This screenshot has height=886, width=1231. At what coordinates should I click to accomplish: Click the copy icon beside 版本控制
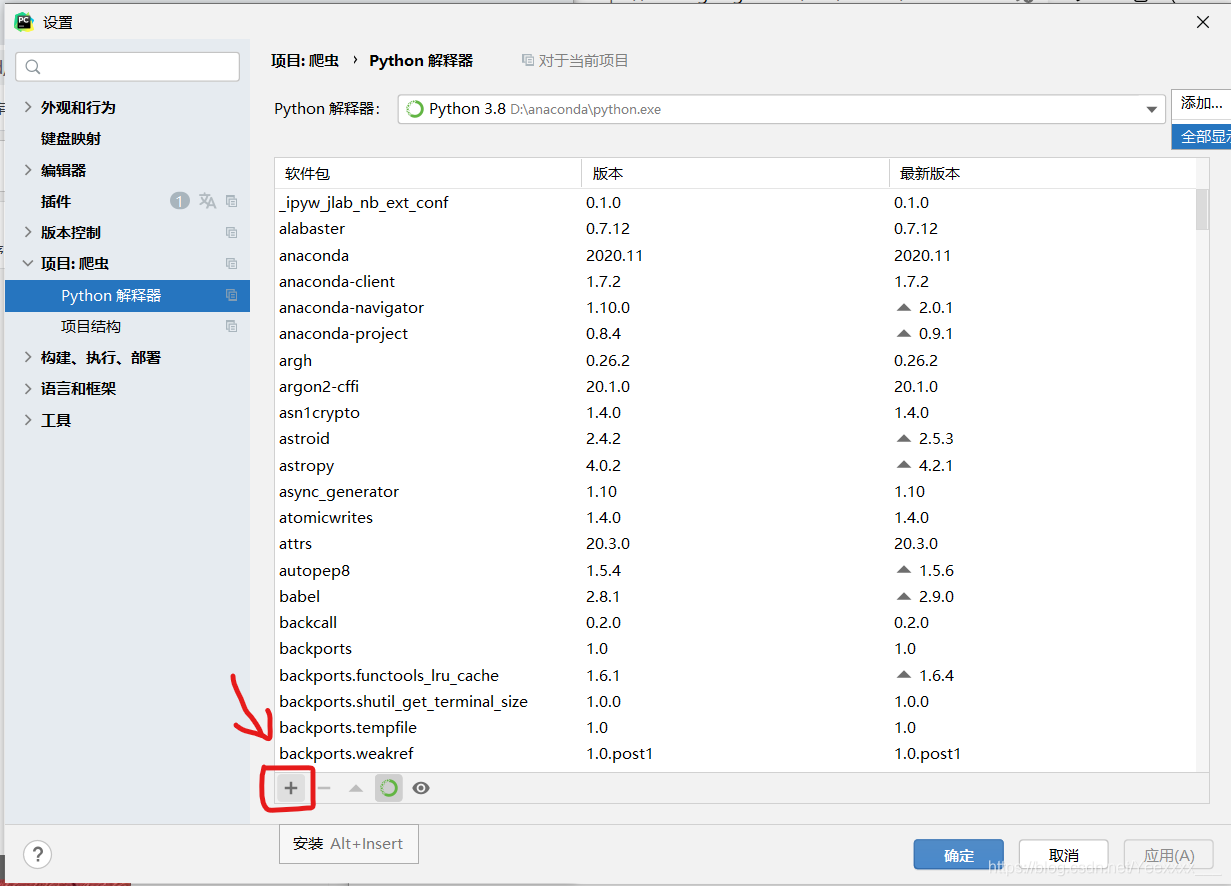point(232,233)
